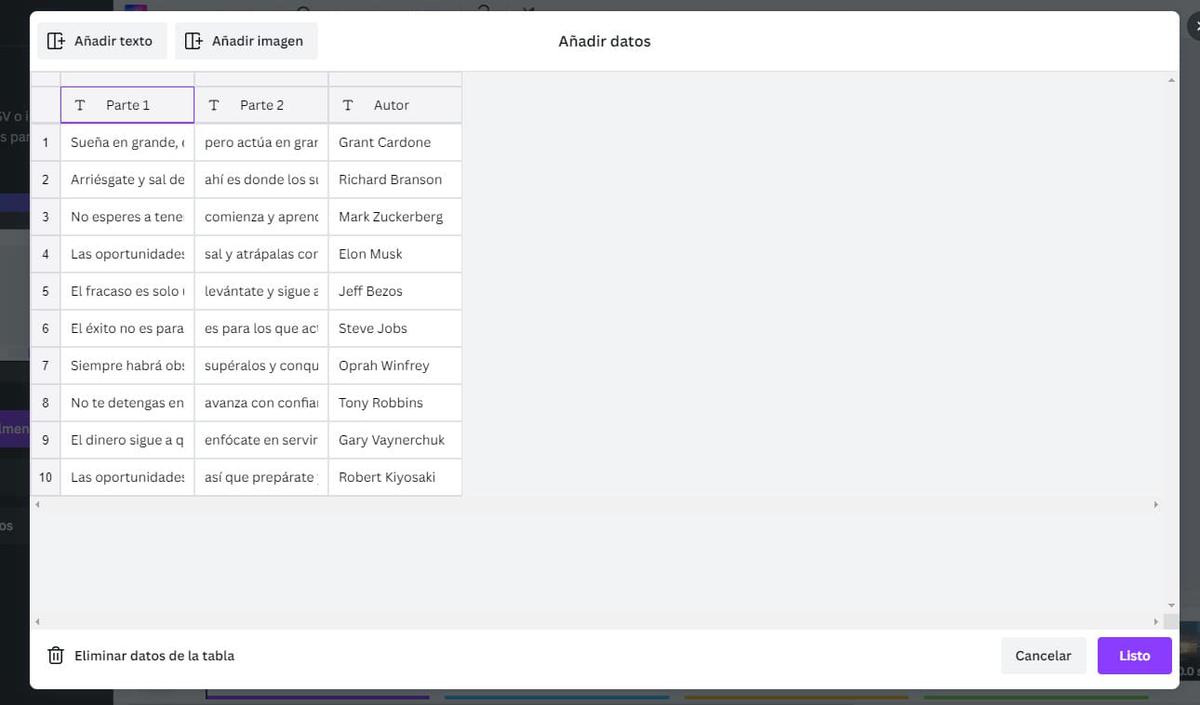
Task: Select the Parte 2 column header
Action: click(261, 105)
